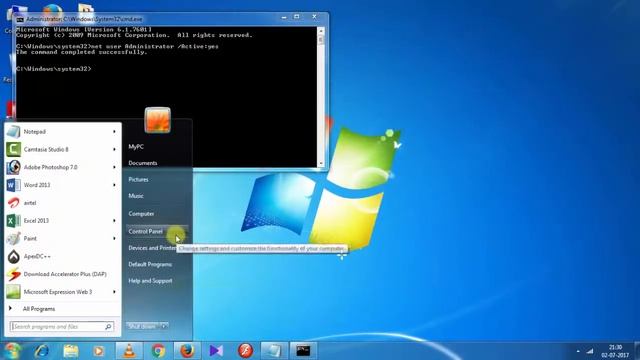Viewport: 640px width, 360px height.
Task: Expand the Notepad jump list arrow
Action: click(114, 132)
